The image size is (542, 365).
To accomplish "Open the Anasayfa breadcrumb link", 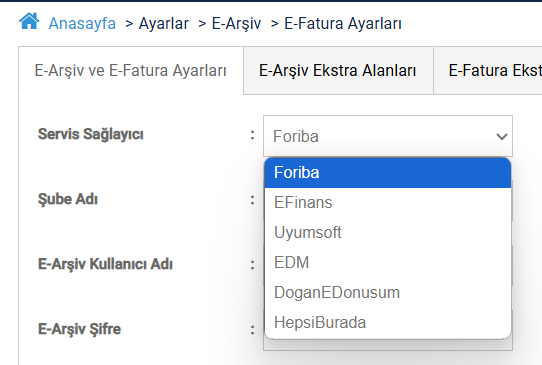I will tap(82, 24).
